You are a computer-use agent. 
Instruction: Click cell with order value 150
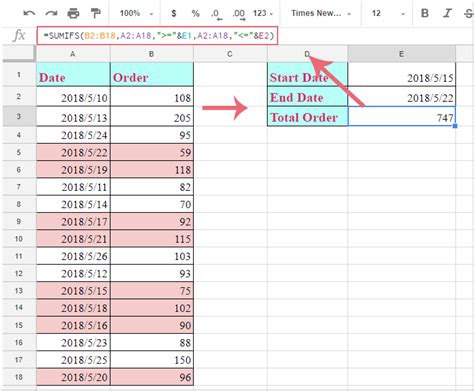(152, 360)
